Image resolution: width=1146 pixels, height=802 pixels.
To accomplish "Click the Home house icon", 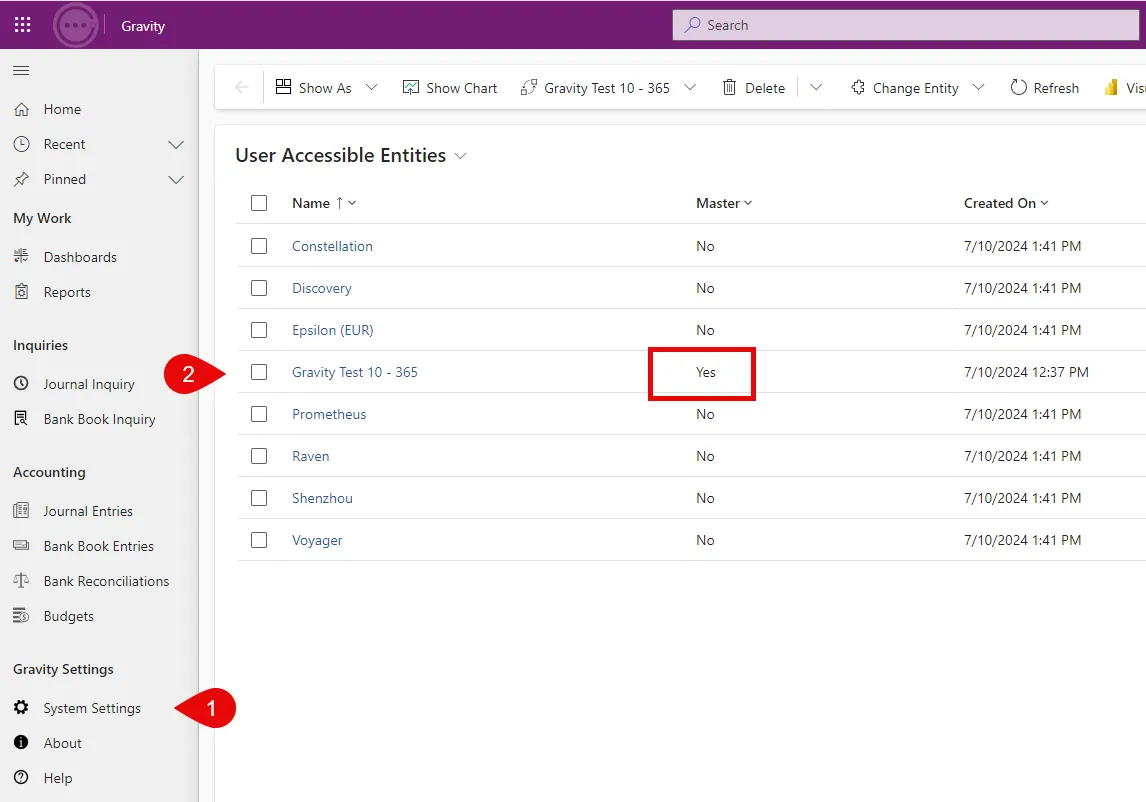I will click(22, 109).
